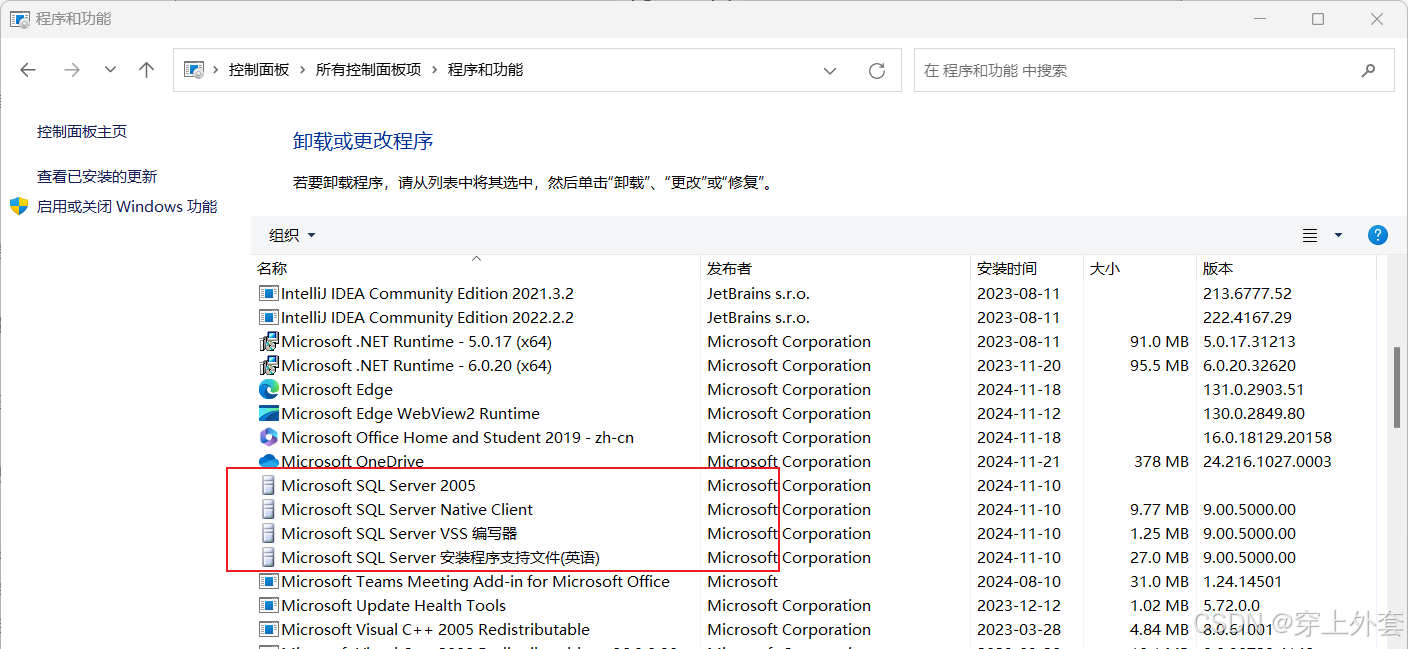This screenshot has height=649, width=1408.
Task: Click the search magnifier icon
Action: click(1368, 71)
